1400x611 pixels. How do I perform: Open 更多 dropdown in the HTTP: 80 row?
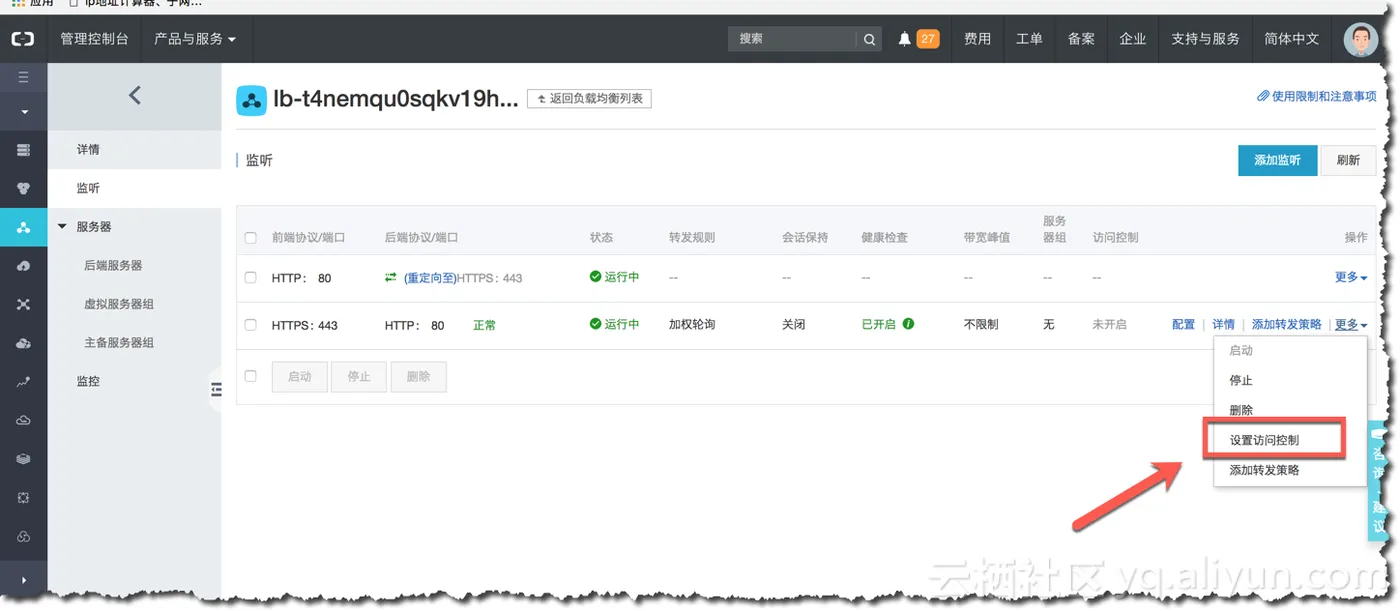coord(1351,277)
